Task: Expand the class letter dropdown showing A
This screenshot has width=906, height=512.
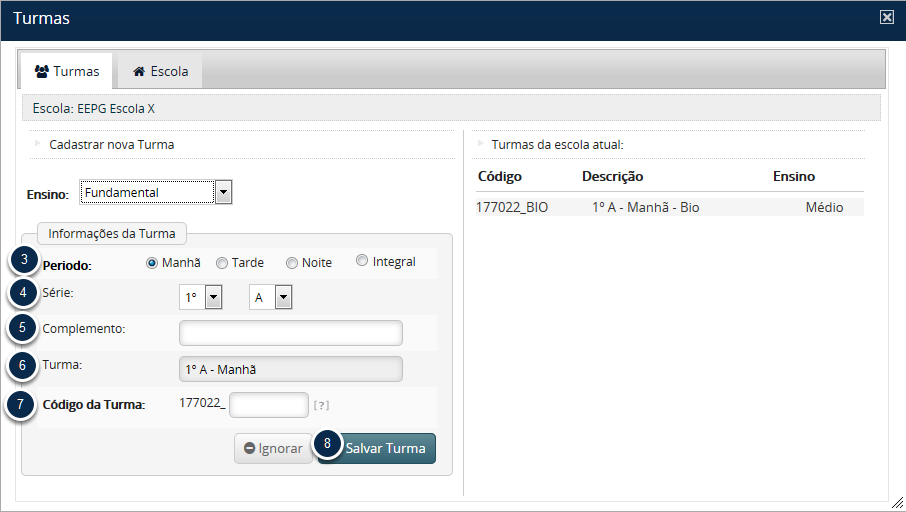Action: tap(283, 297)
